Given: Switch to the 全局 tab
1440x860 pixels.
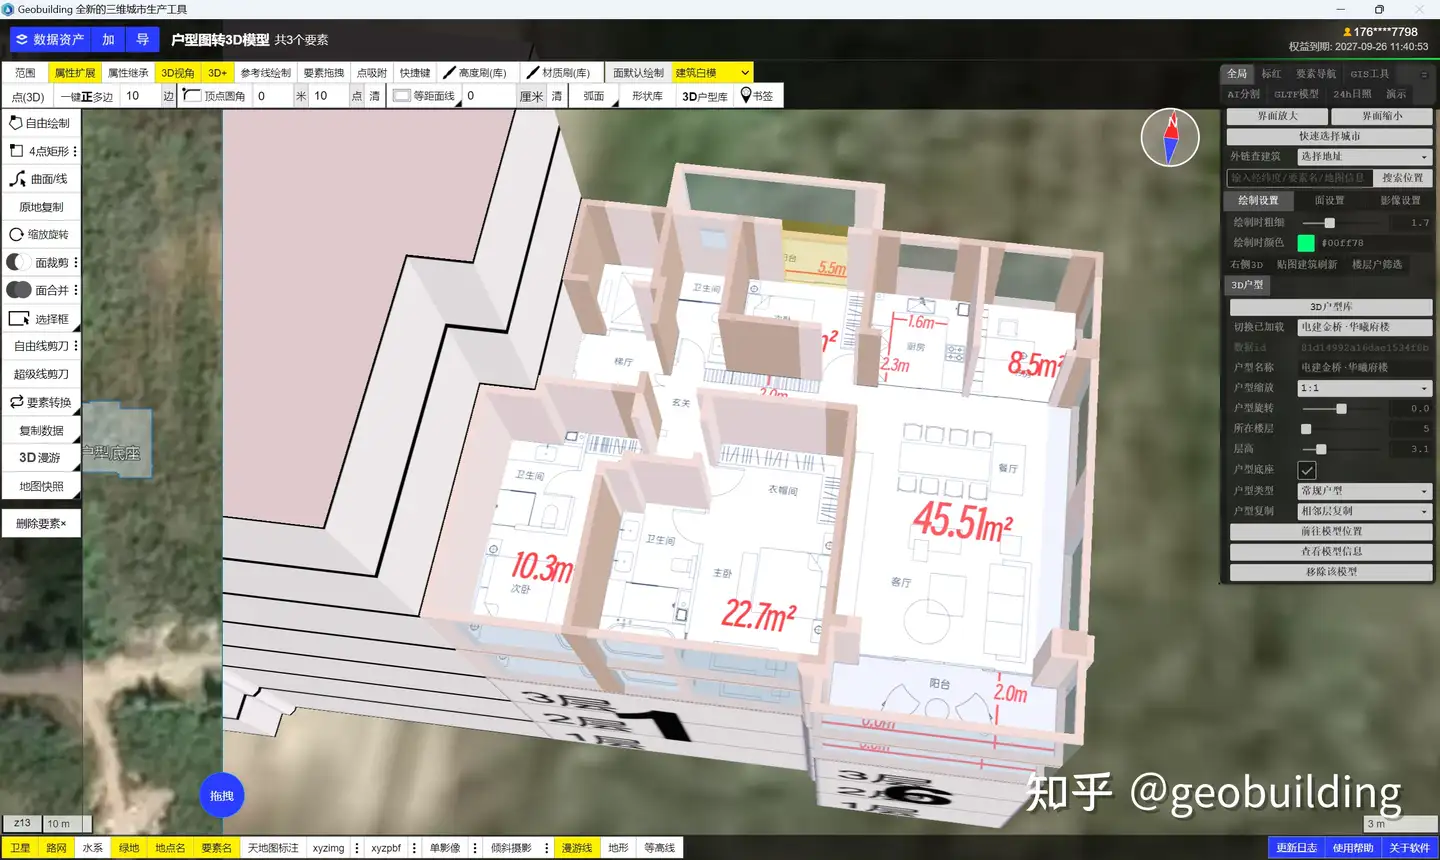Looking at the screenshot, I should (1238, 74).
